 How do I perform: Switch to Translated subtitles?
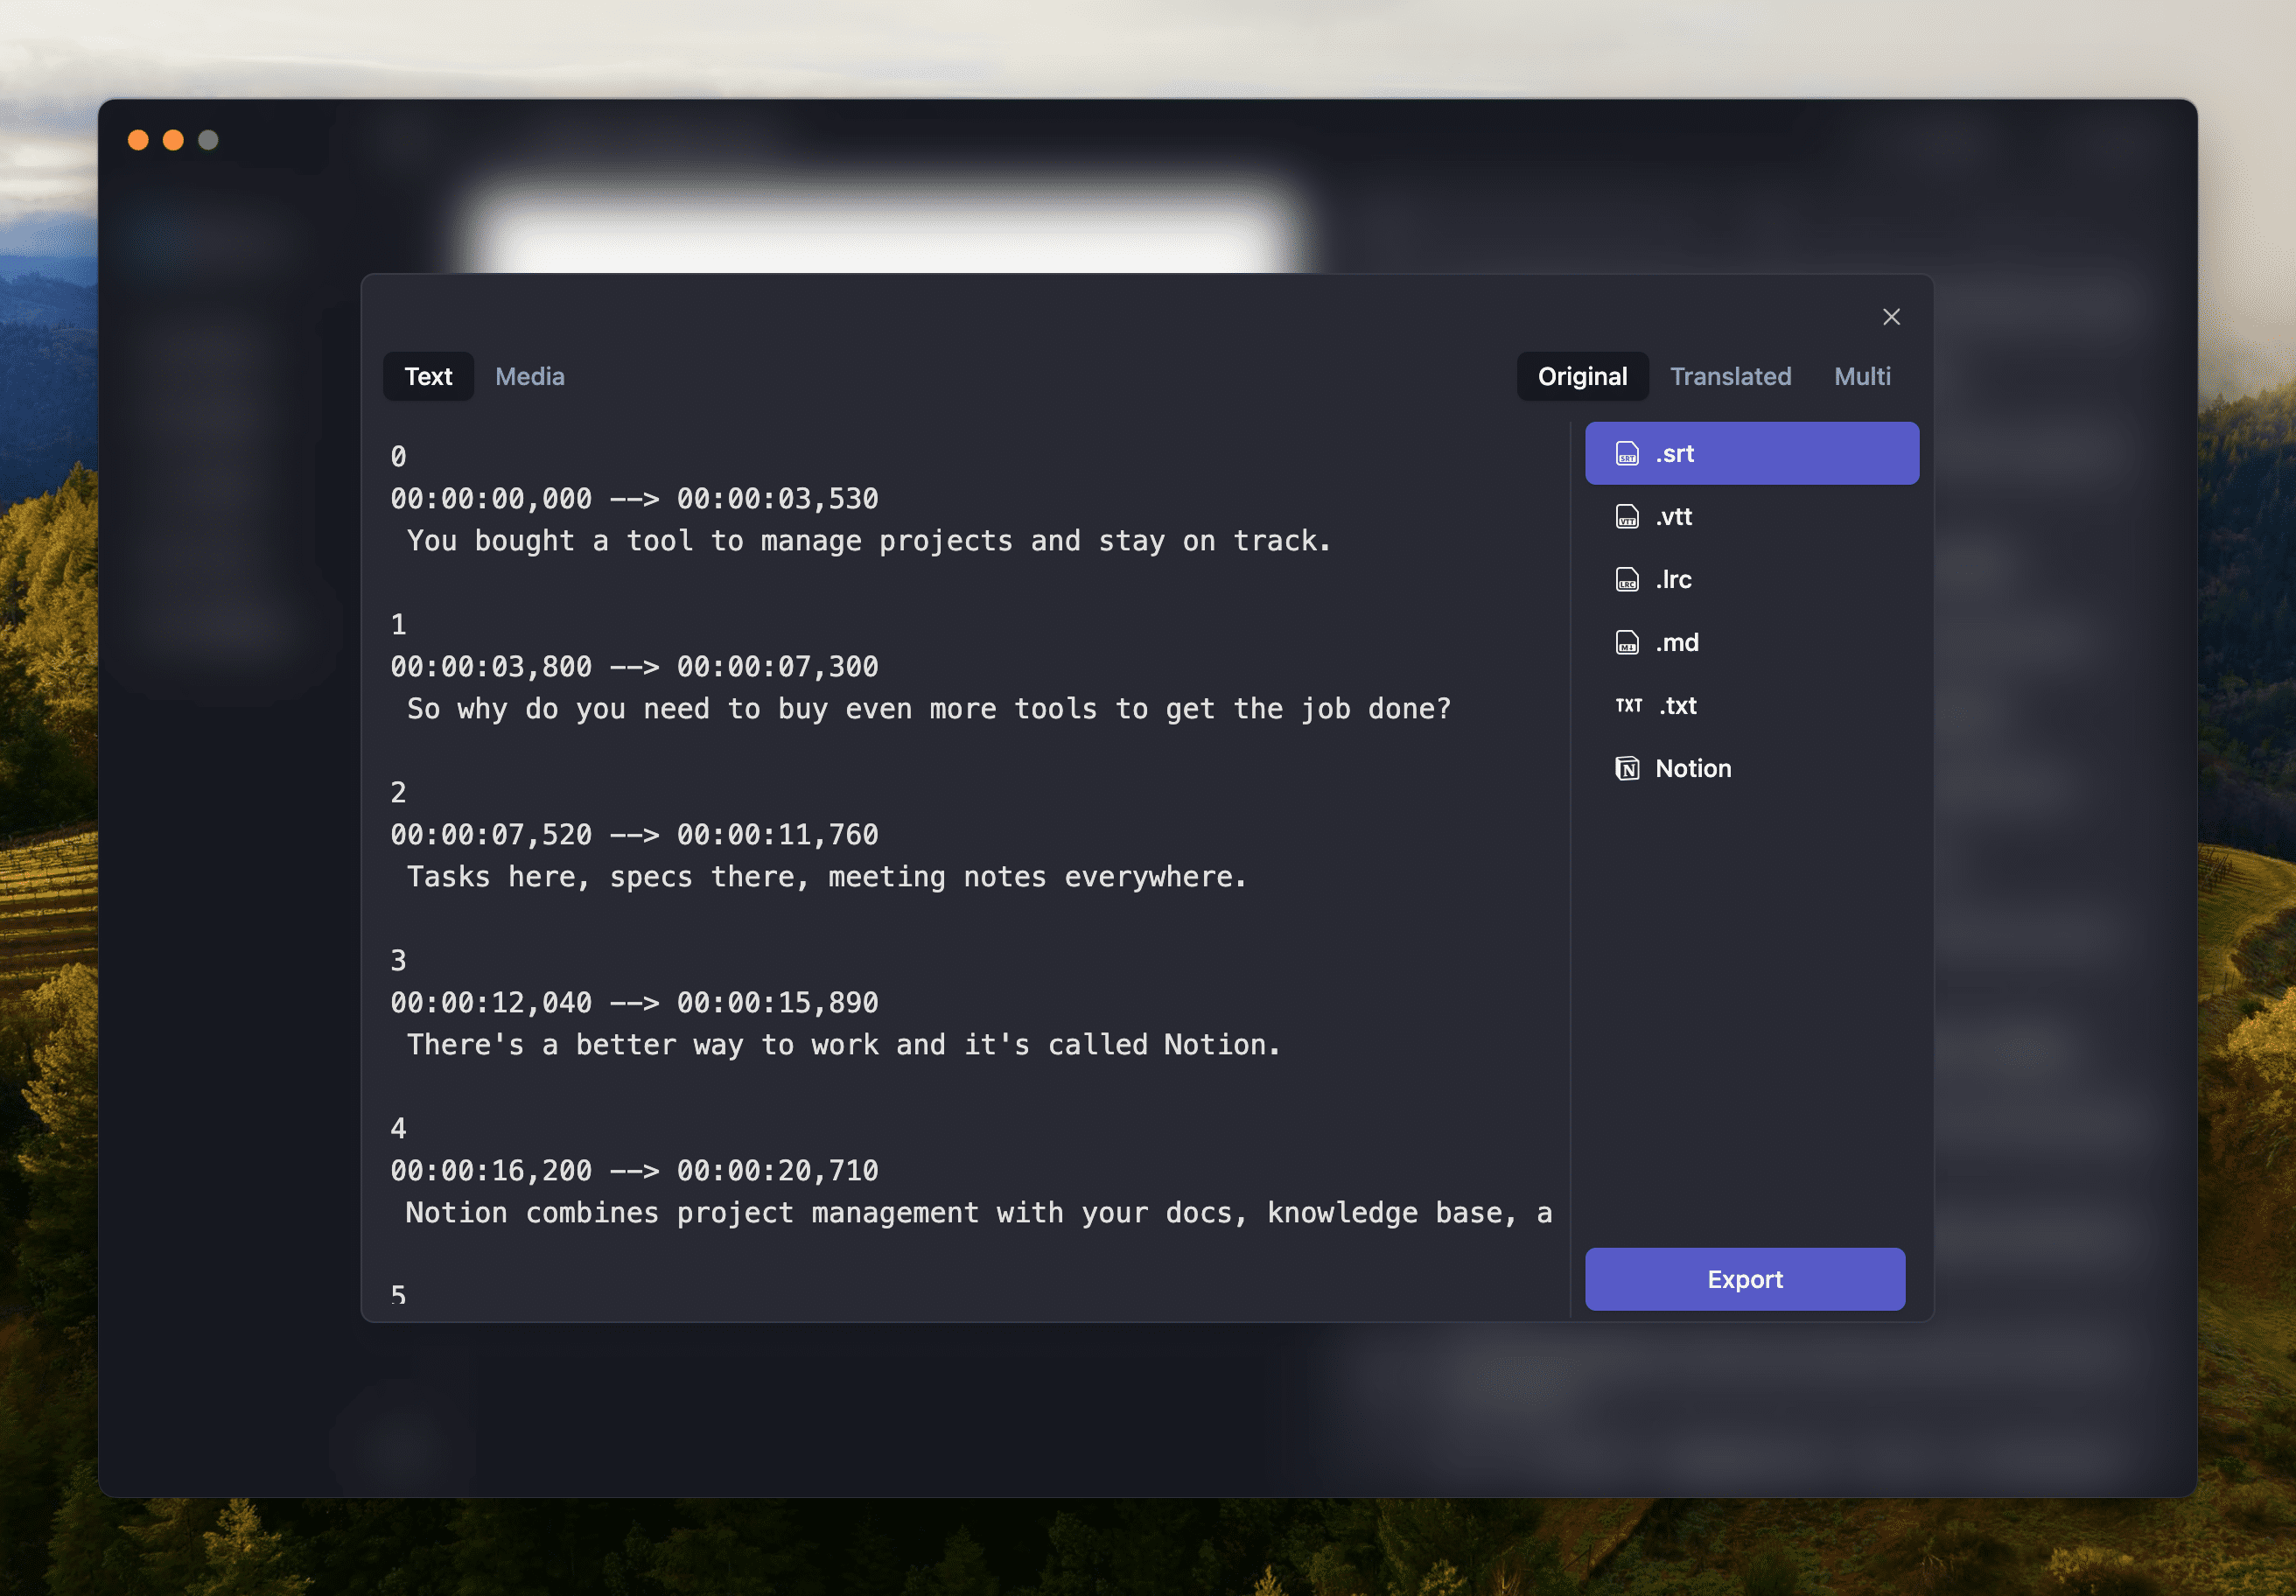pos(1729,377)
